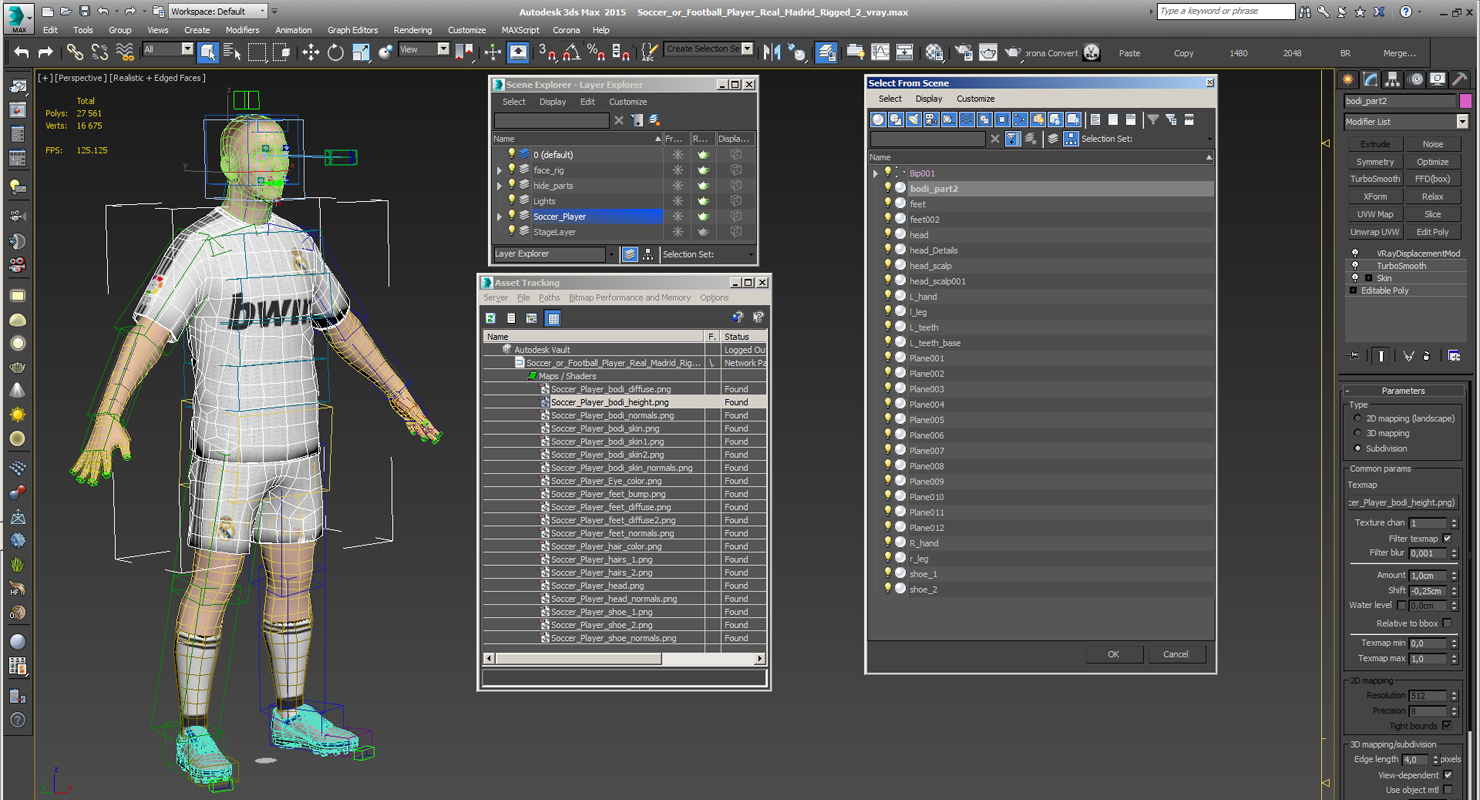Open the Display command panel tab
The height and width of the screenshot is (800, 1480).
(1438, 79)
